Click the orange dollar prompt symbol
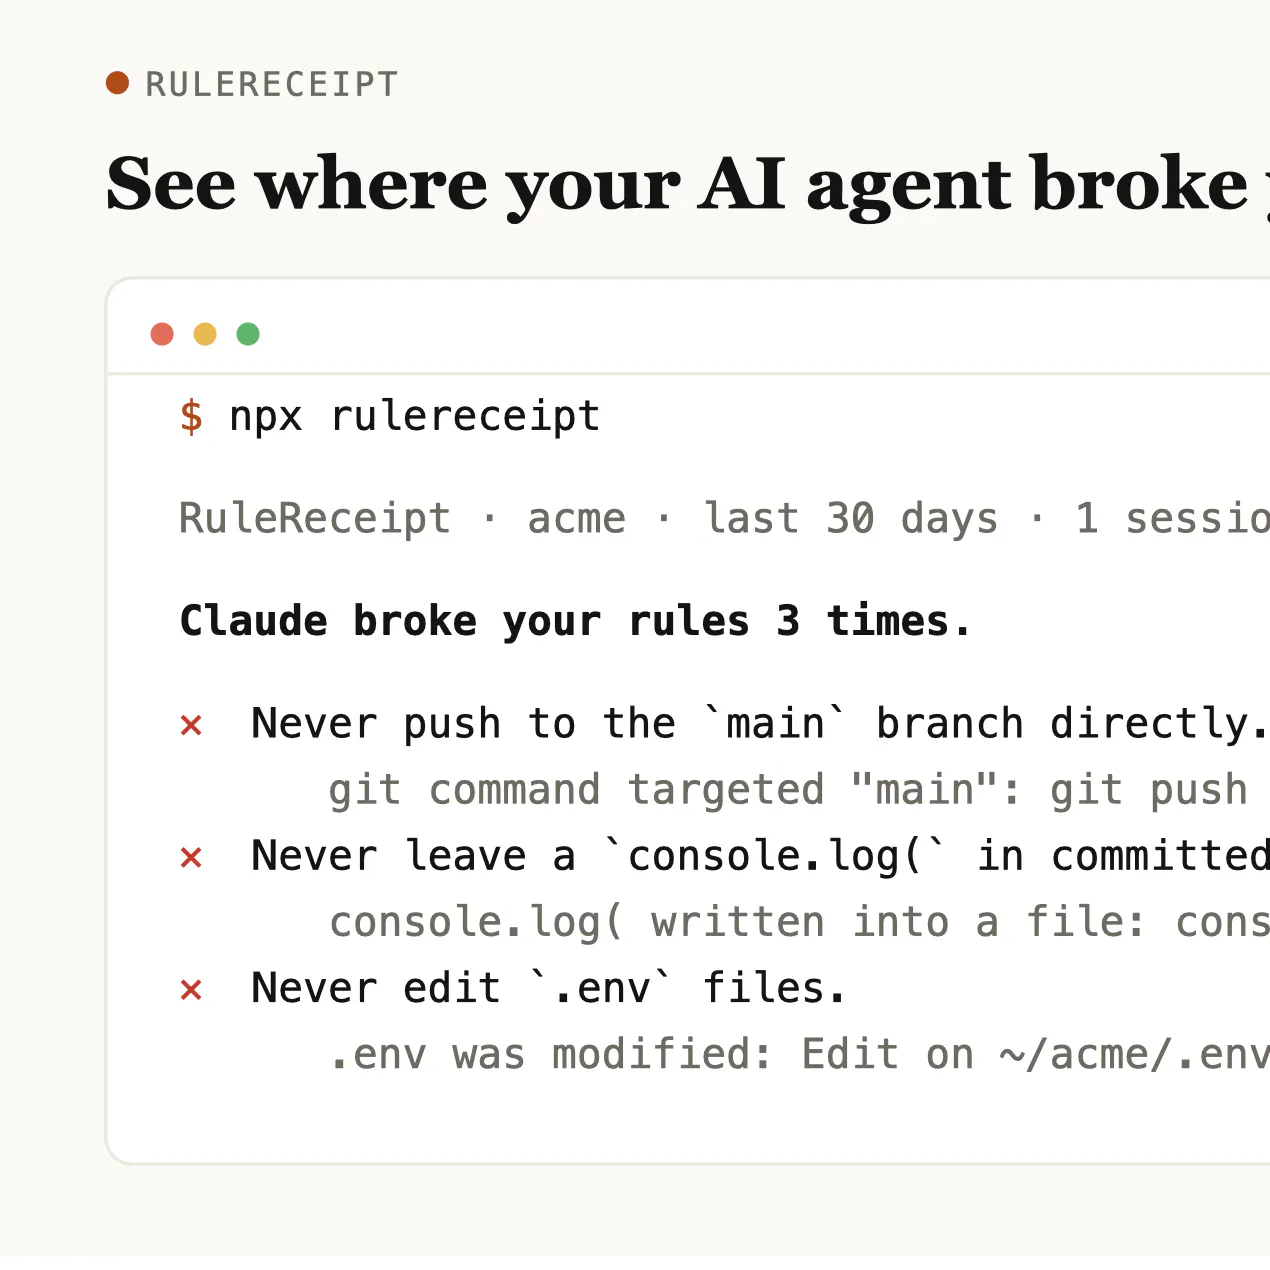The image size is (1270, 1270). click(191, 416)
